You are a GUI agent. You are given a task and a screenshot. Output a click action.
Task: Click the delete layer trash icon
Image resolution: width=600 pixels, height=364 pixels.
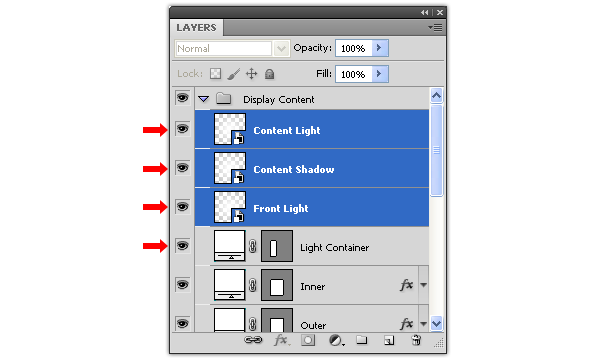pos(416,340)
